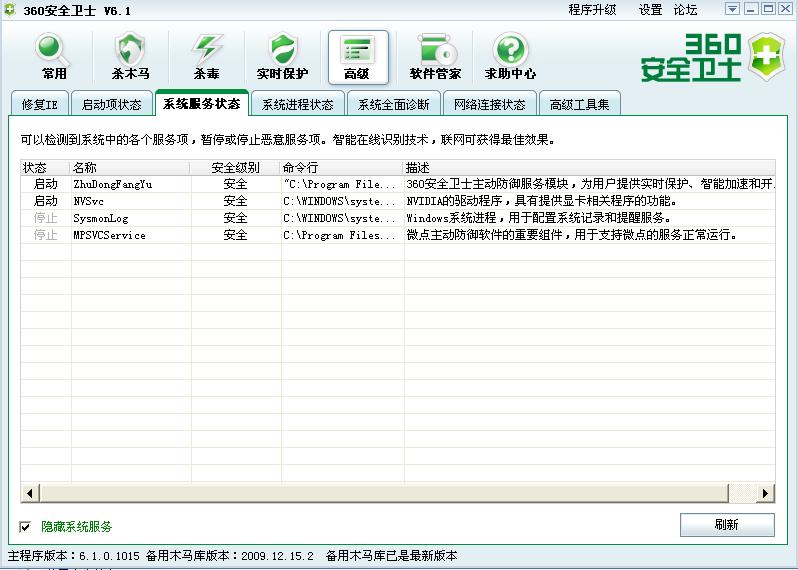This screenshot has width=798, height=570.
Task: Minimize the 360安全卫士 window
Action: click(751, 9)
